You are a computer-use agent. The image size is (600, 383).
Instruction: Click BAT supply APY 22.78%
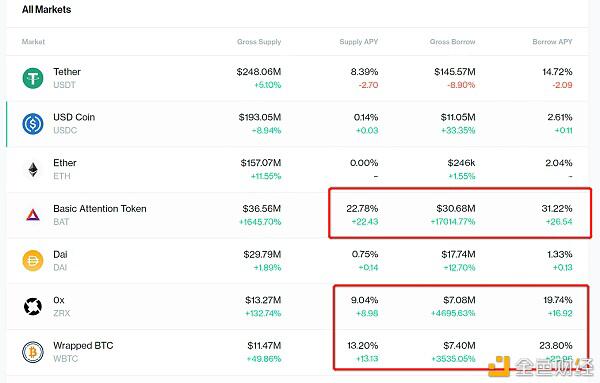coord(362,209)
